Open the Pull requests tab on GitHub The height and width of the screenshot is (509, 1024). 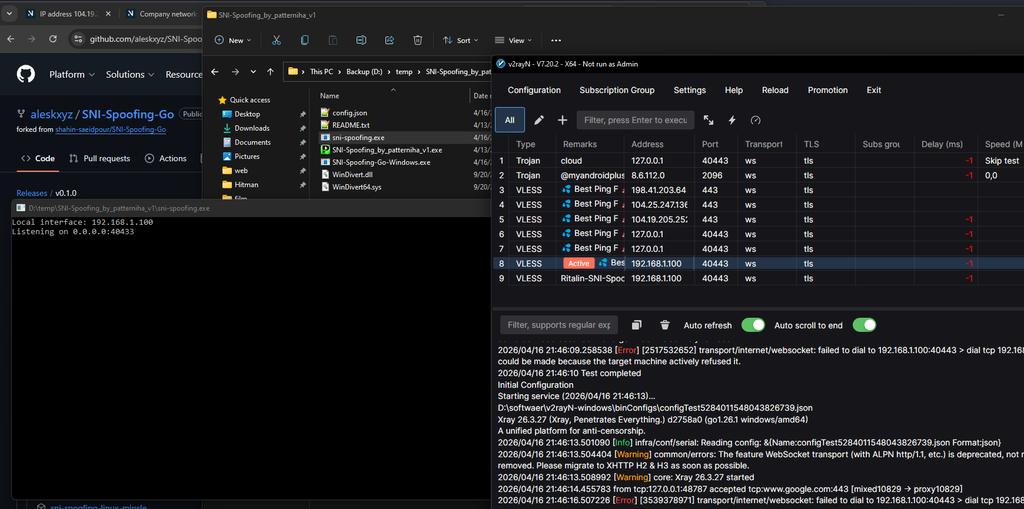(x=99, y=158)
